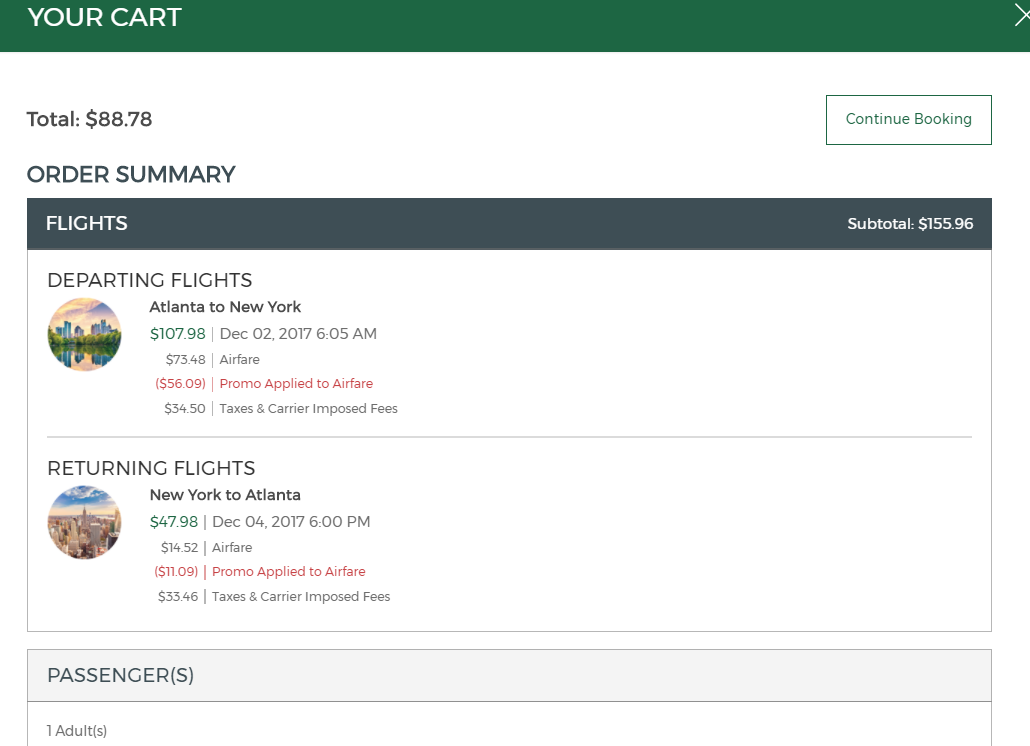
Task: Click the Continue Booking button
Action: (908, 120)
